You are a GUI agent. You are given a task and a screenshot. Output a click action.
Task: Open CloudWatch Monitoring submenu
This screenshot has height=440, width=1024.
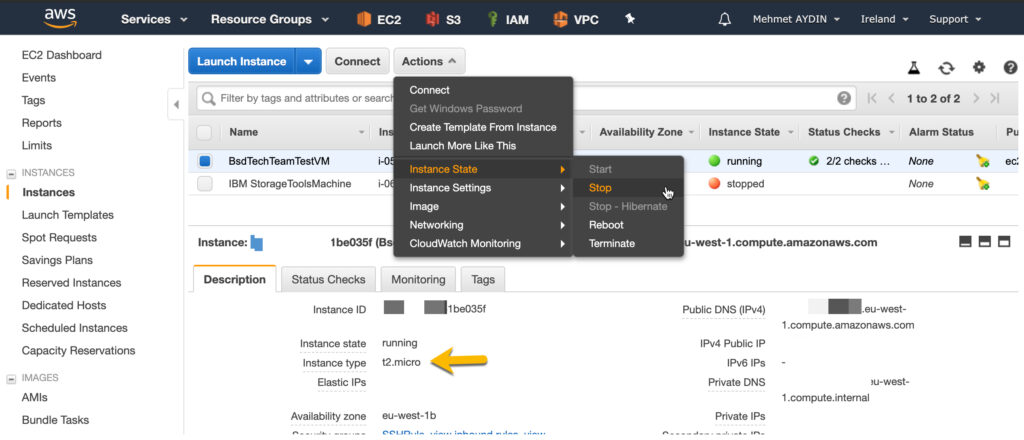(483, 244)
